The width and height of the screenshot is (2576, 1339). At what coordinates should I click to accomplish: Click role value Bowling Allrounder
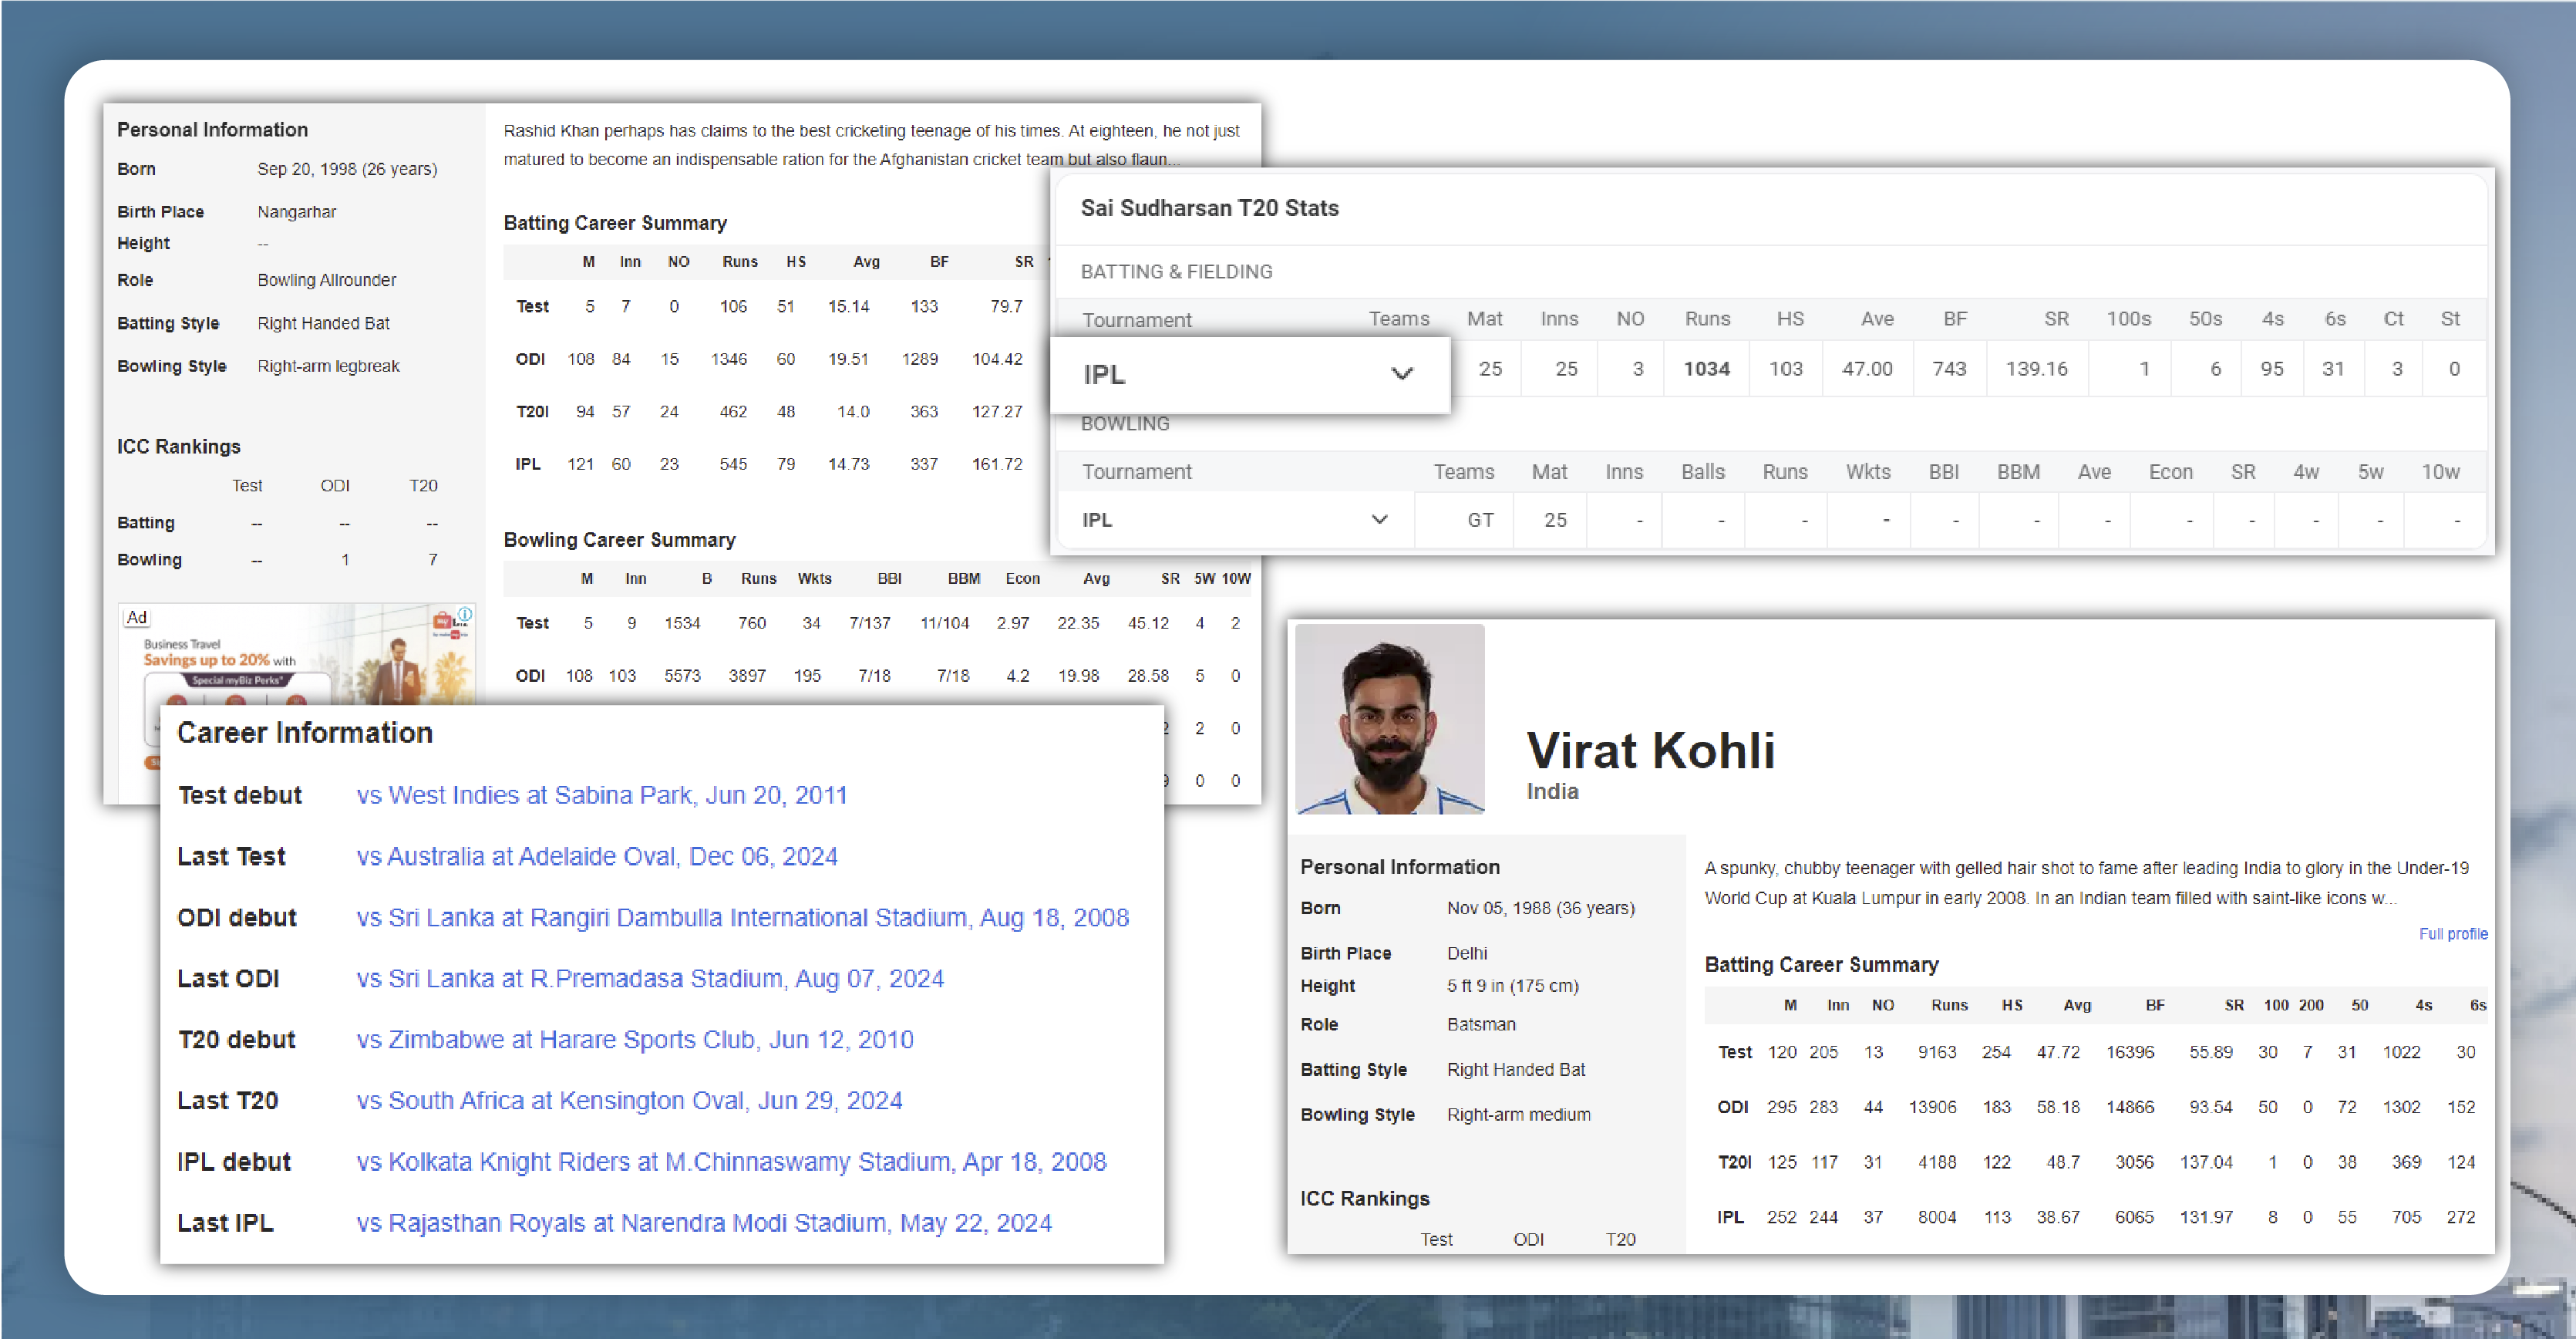[x=327, y=280]
